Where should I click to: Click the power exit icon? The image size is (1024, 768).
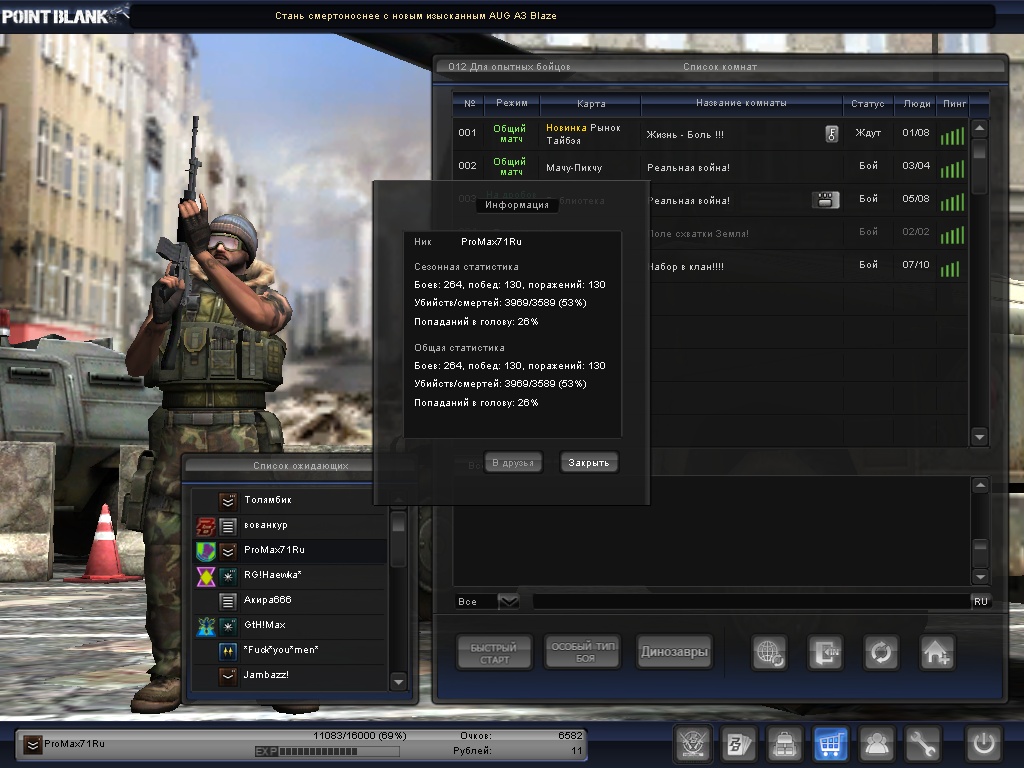click(984, 743)
